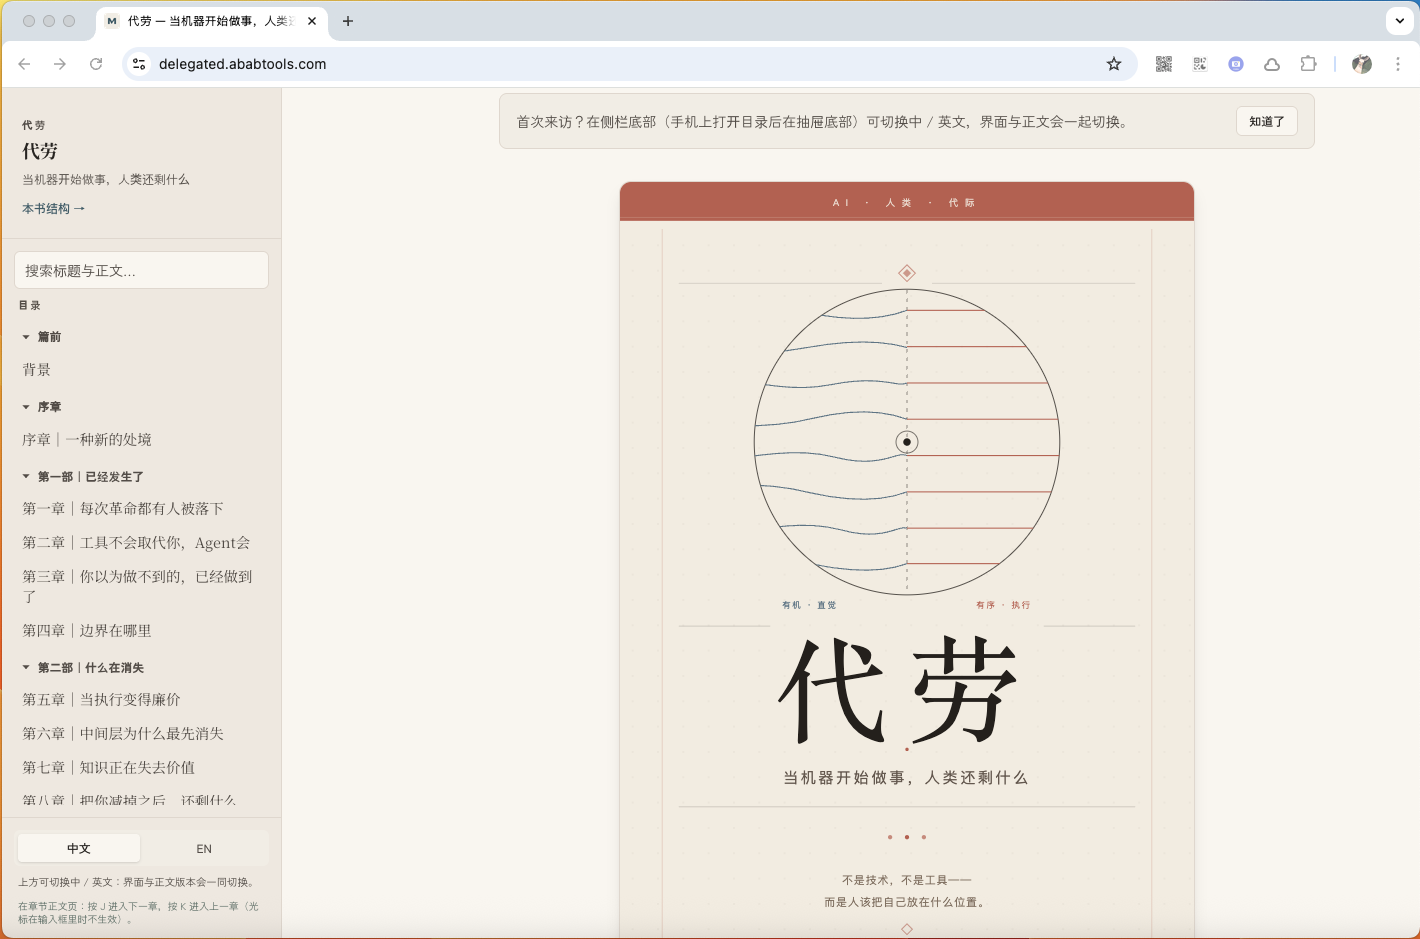This screenshot has height=939, width=1420.
Task: Open the cloud extension icon
Action: (x=1272, y=64)
